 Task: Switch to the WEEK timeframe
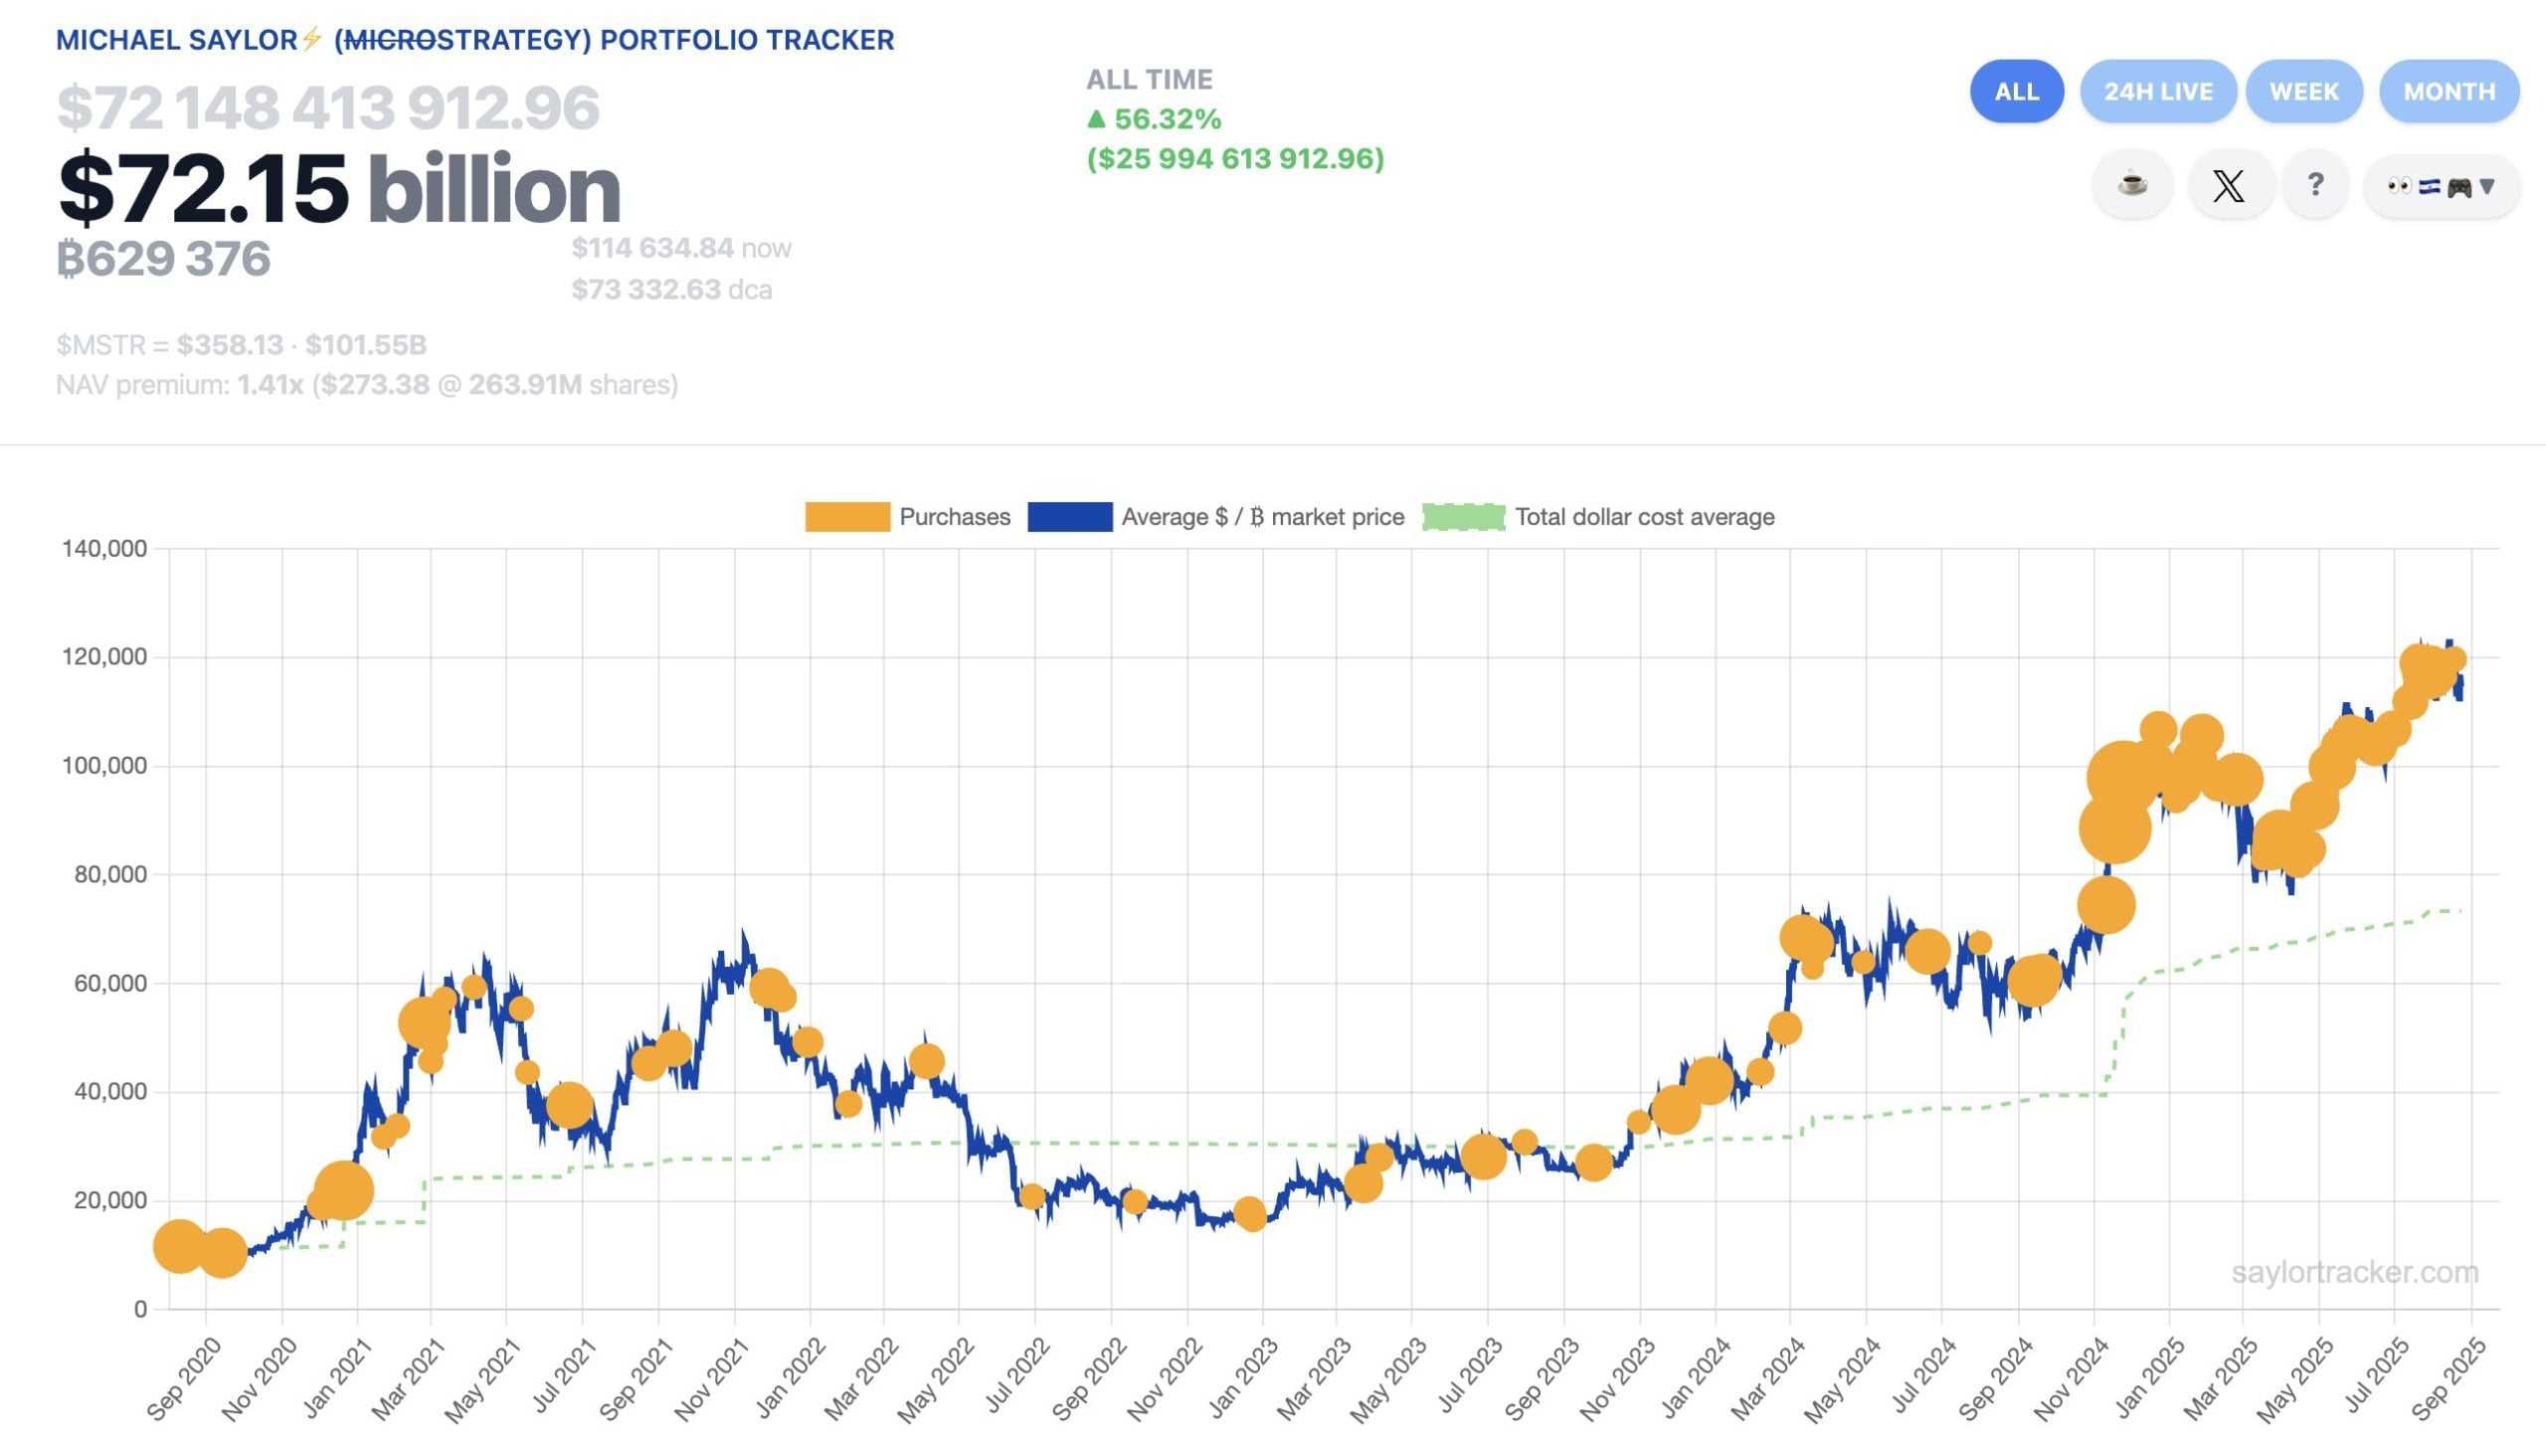(x=2304, y=91)
